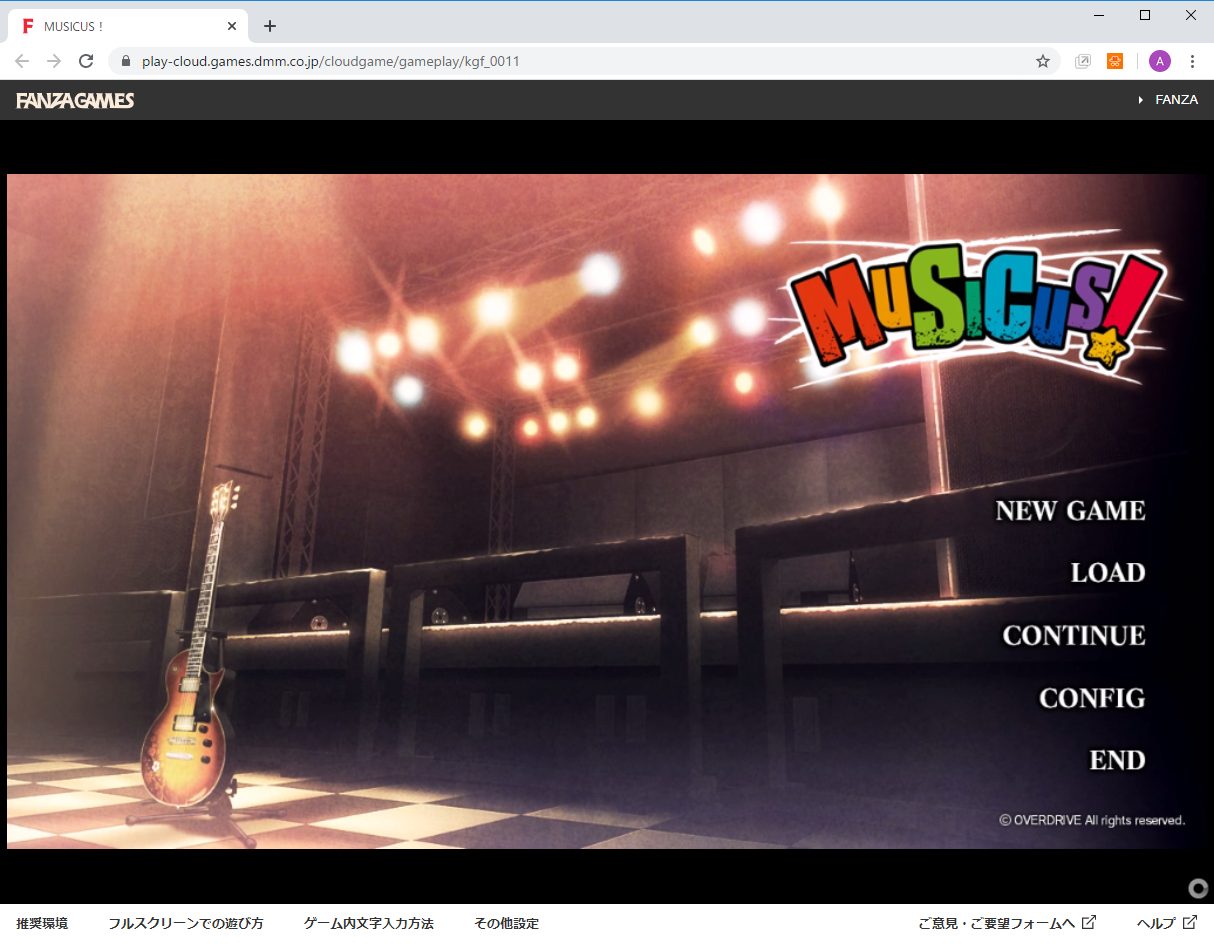Close the MUSICUS! browser tab
The image size is (1214, 944).
click(232, 26)
